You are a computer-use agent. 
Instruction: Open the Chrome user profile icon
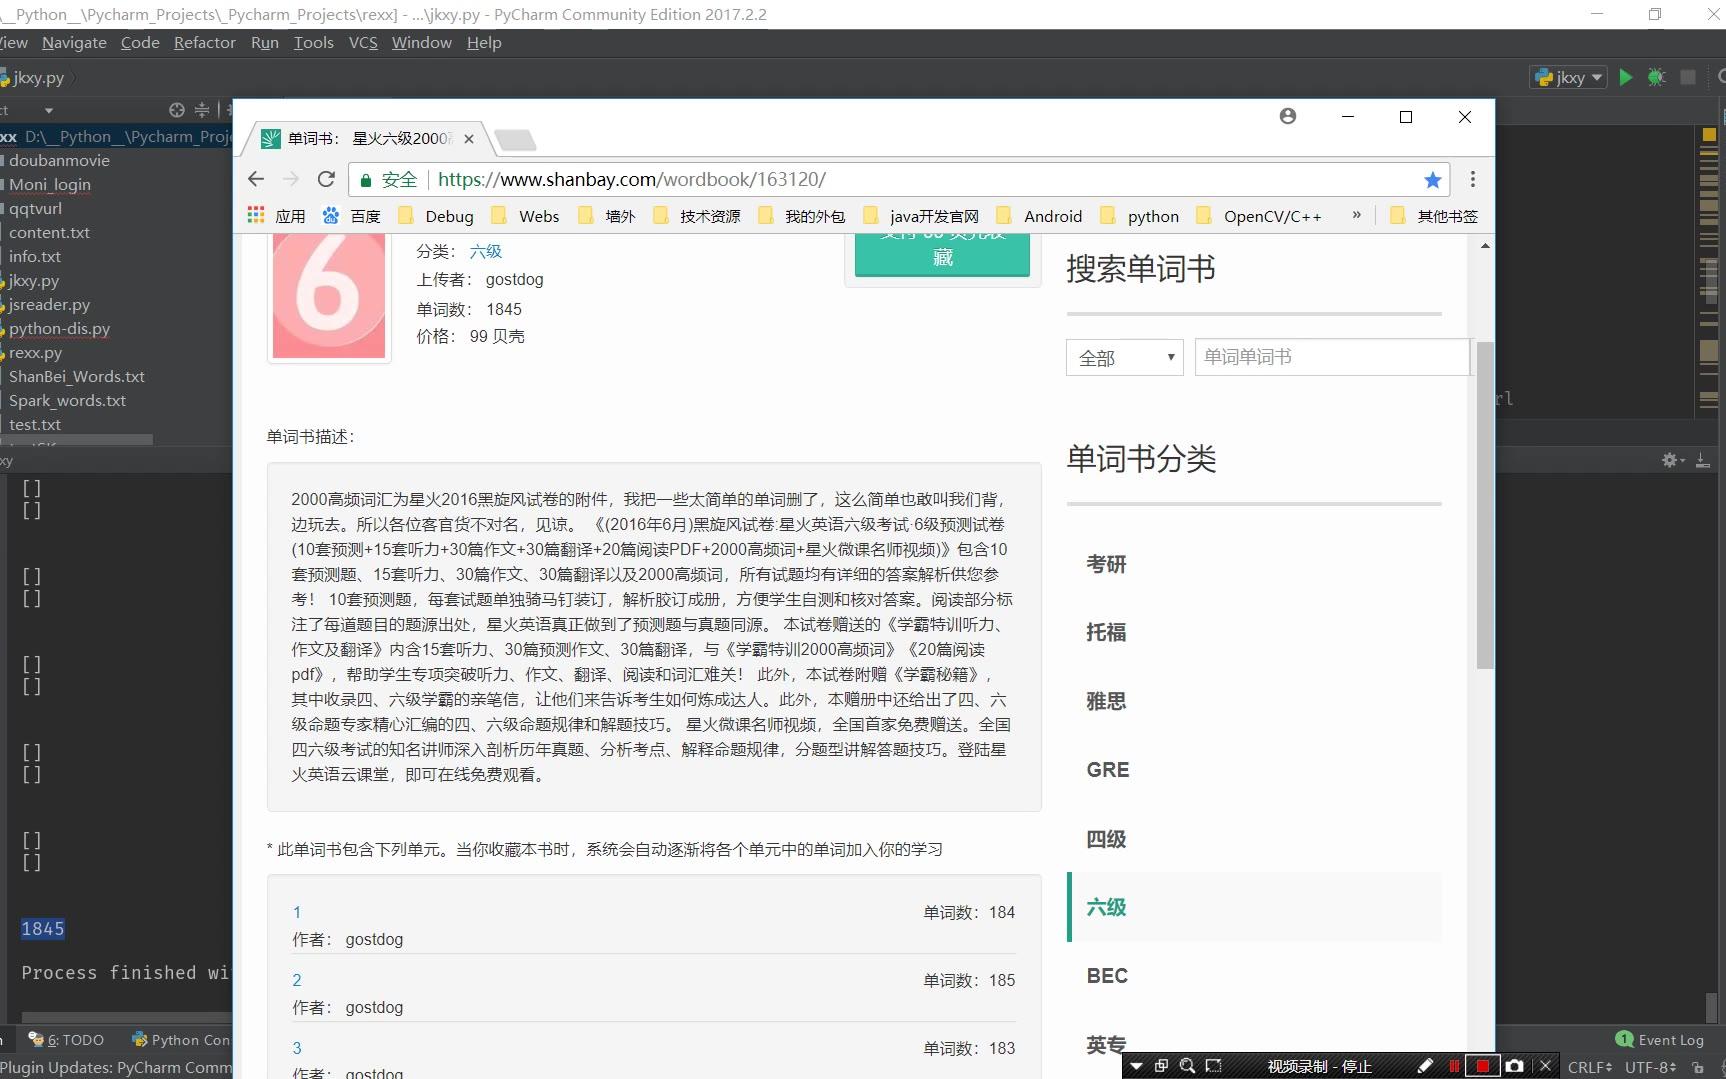pos(1288,116)
